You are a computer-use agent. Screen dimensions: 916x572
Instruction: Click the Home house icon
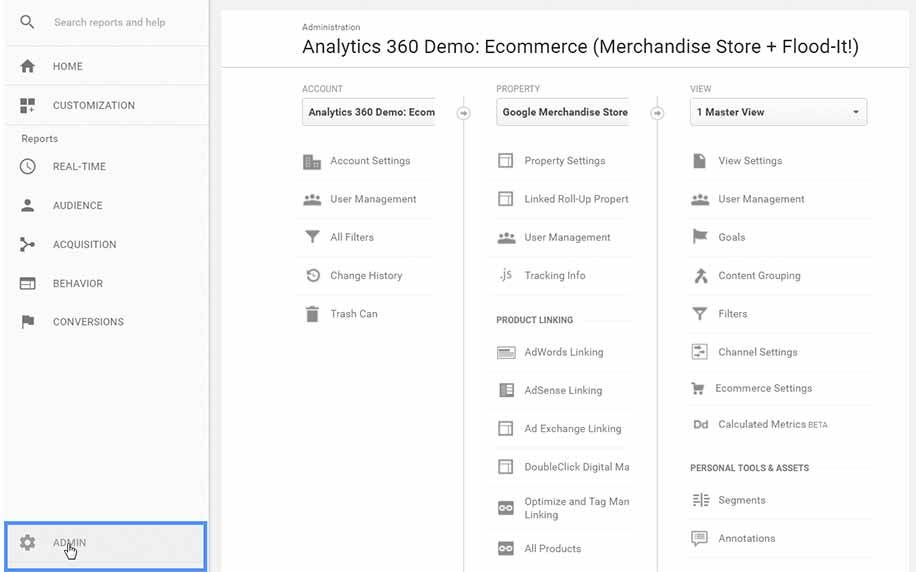point(27,66)
